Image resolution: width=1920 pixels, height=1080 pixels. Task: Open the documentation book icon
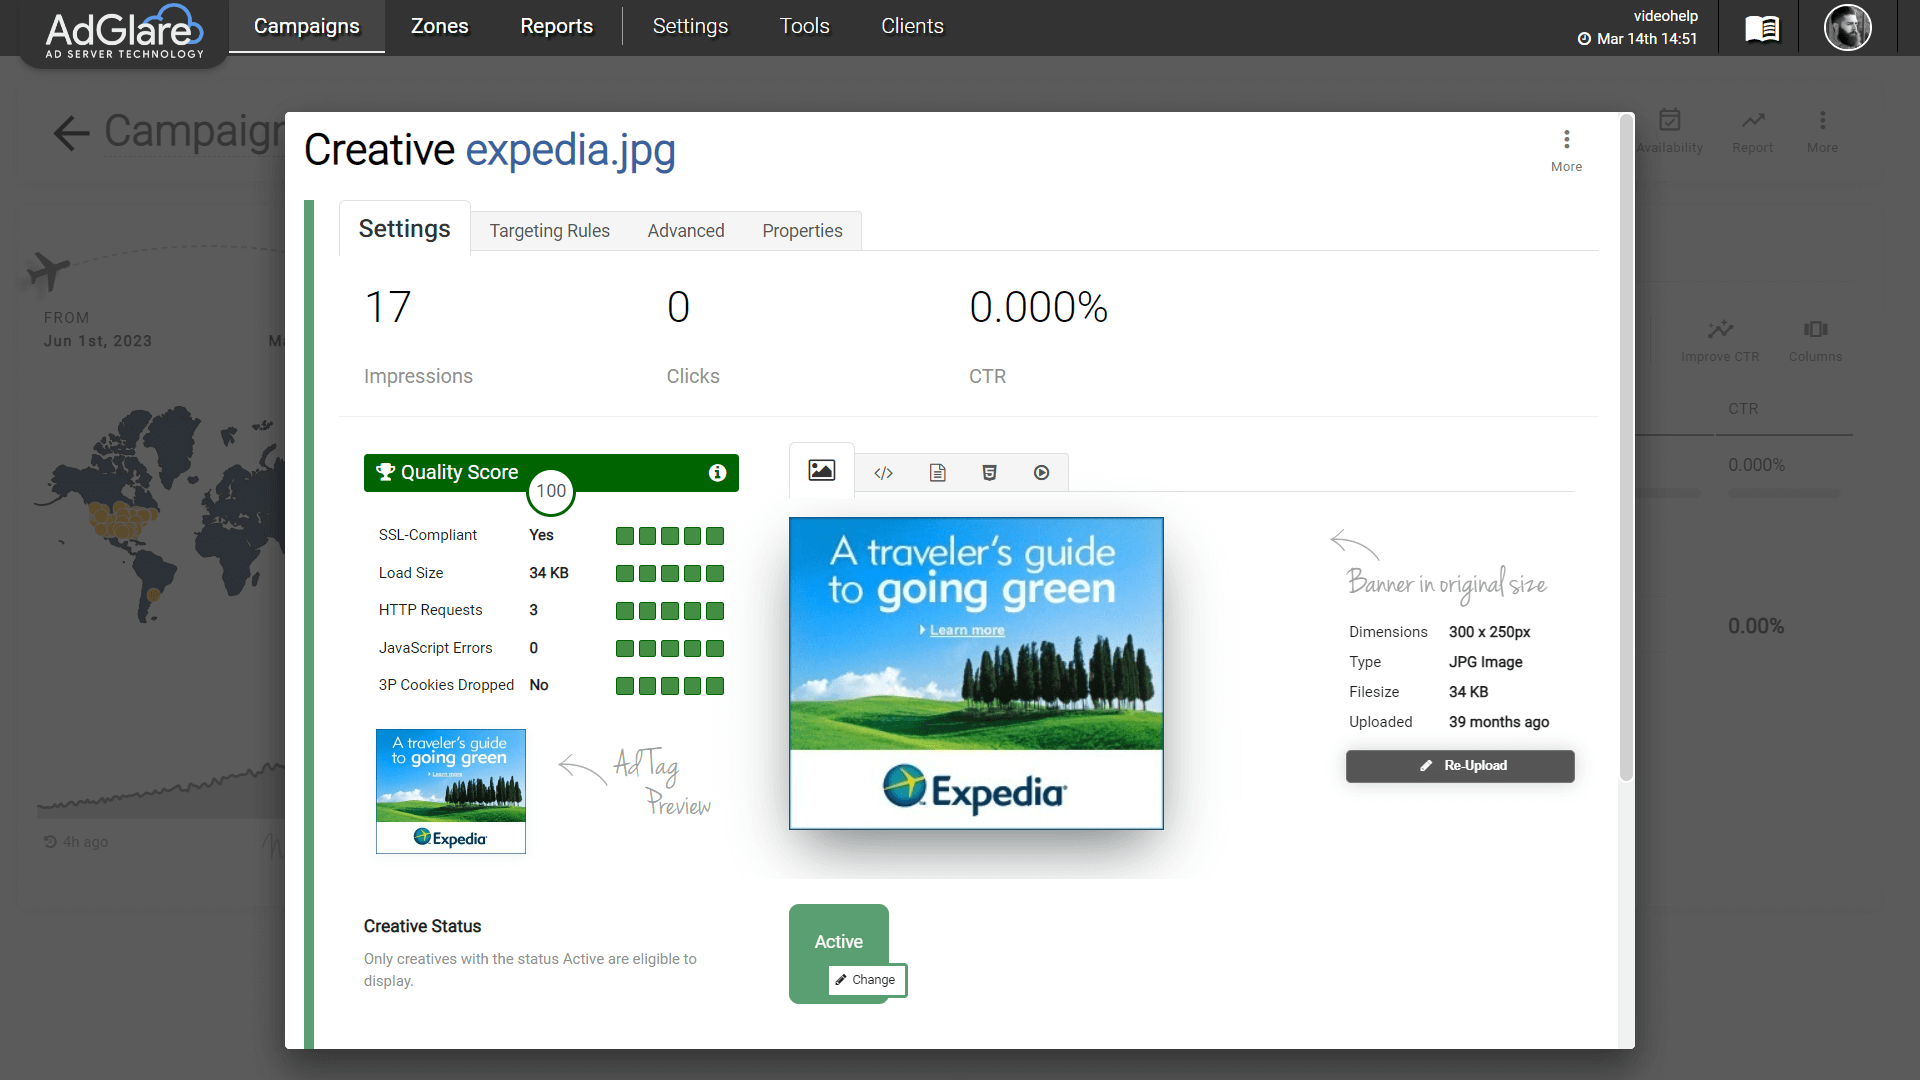point(1761,28)
